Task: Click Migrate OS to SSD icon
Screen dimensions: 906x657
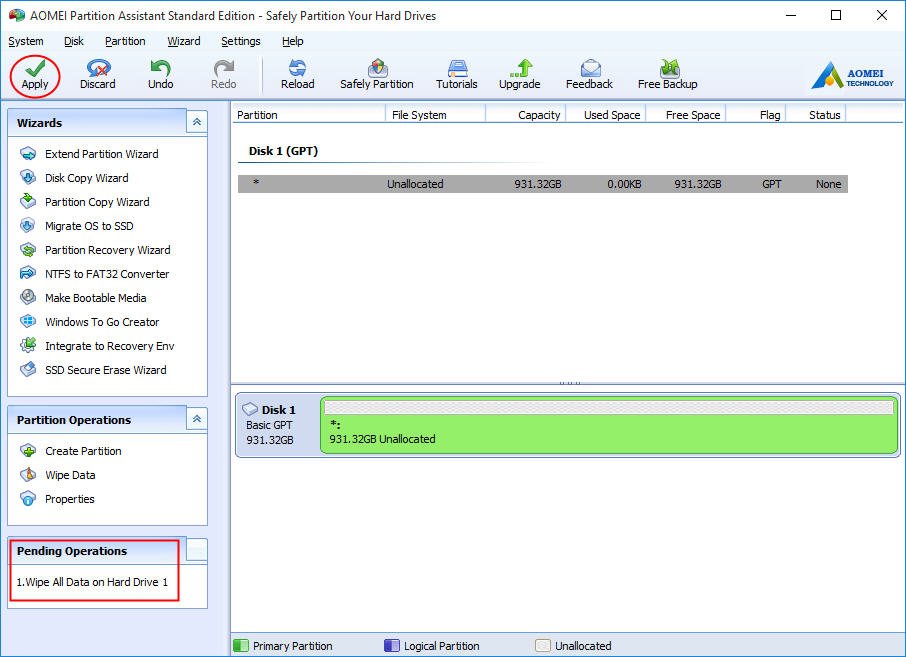Action: [28, 225]
